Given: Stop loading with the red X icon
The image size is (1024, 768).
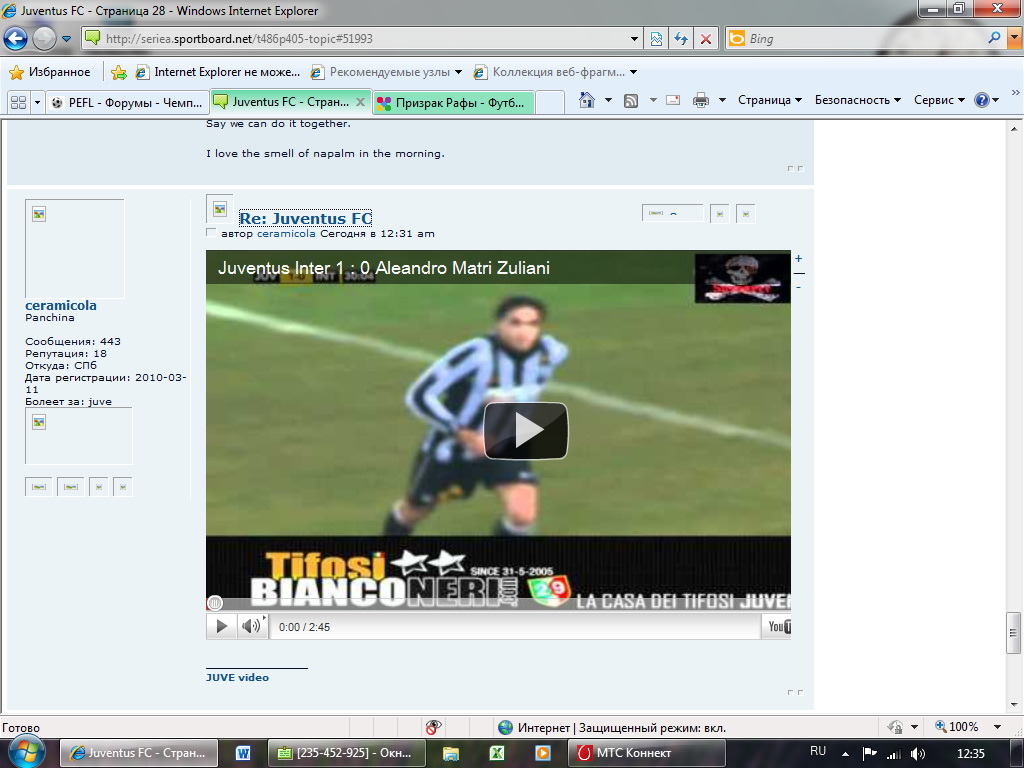Looking at the screenshot, I should tap(706, 39).
